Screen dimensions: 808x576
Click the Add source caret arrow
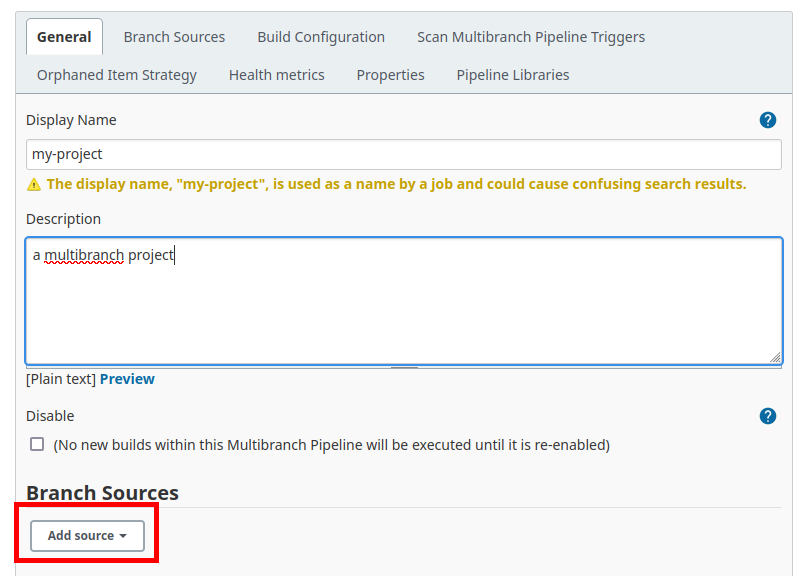coord(123,536)
